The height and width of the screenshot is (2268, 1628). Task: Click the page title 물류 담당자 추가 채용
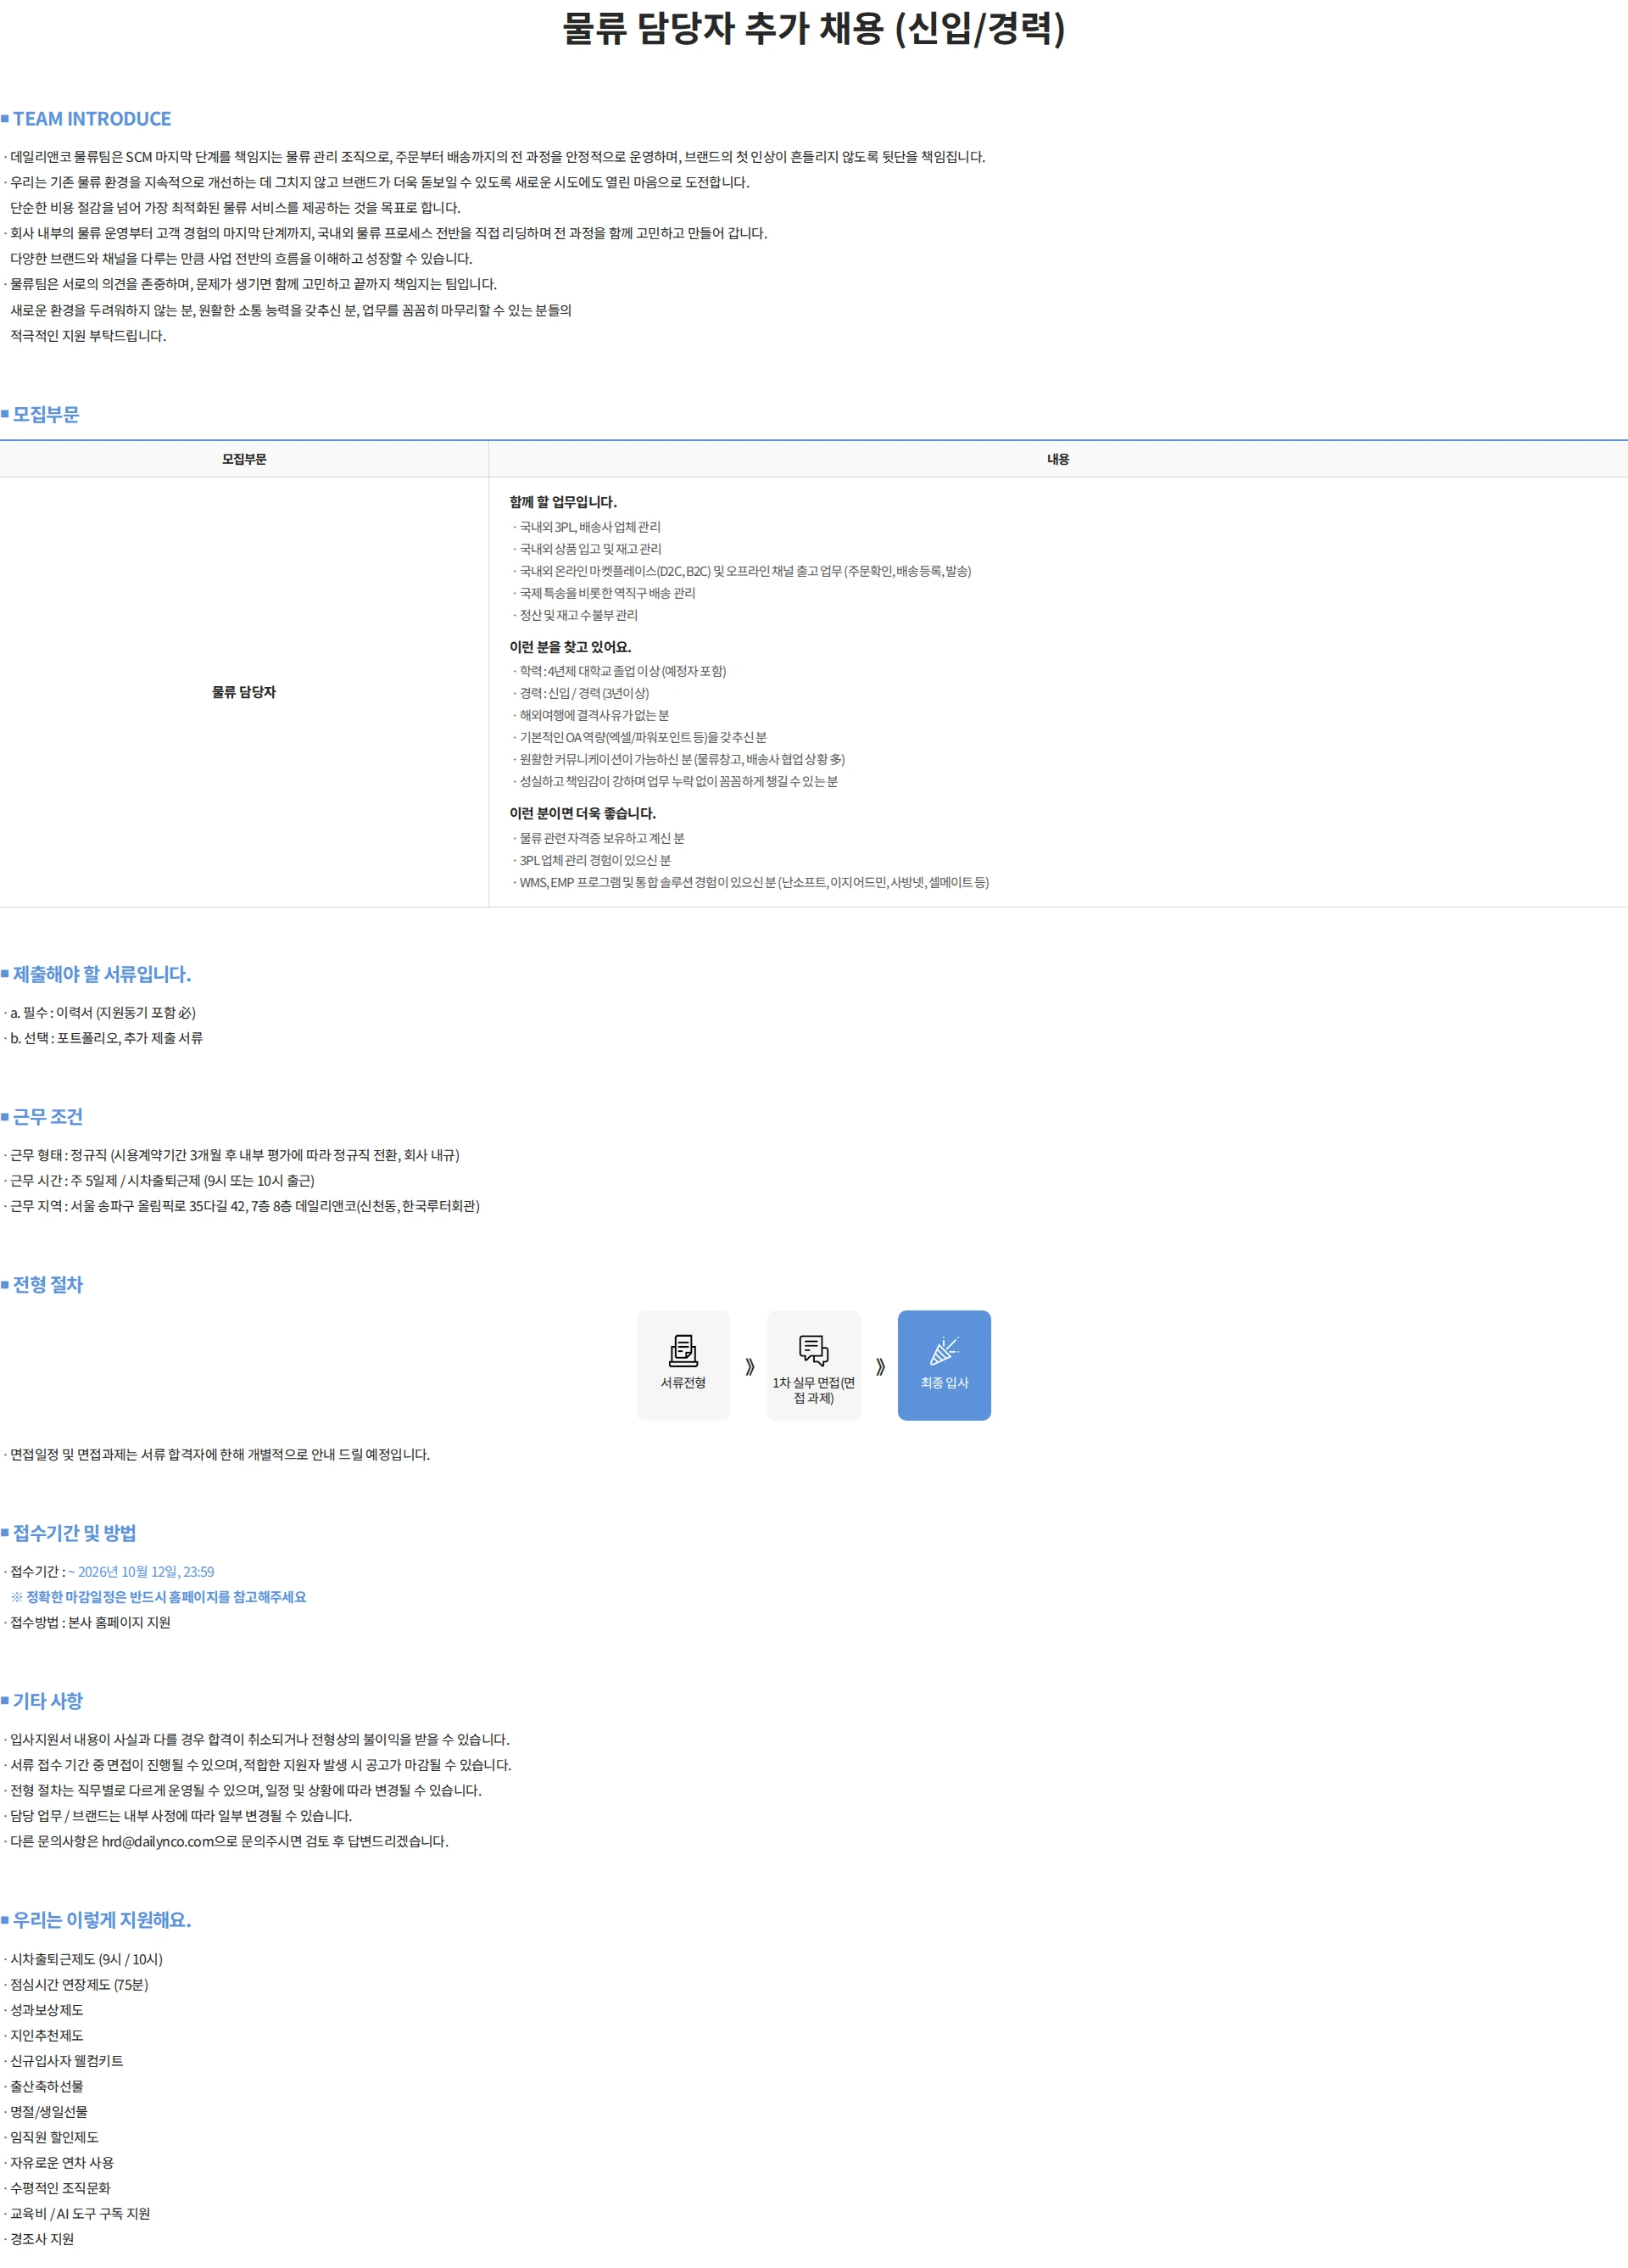[x=813, y=28]
